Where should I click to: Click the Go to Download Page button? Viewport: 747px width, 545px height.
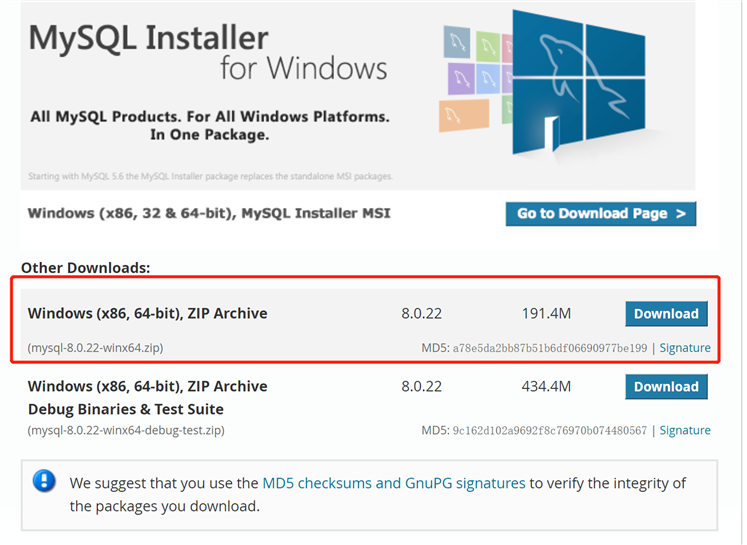coord(601,213)
